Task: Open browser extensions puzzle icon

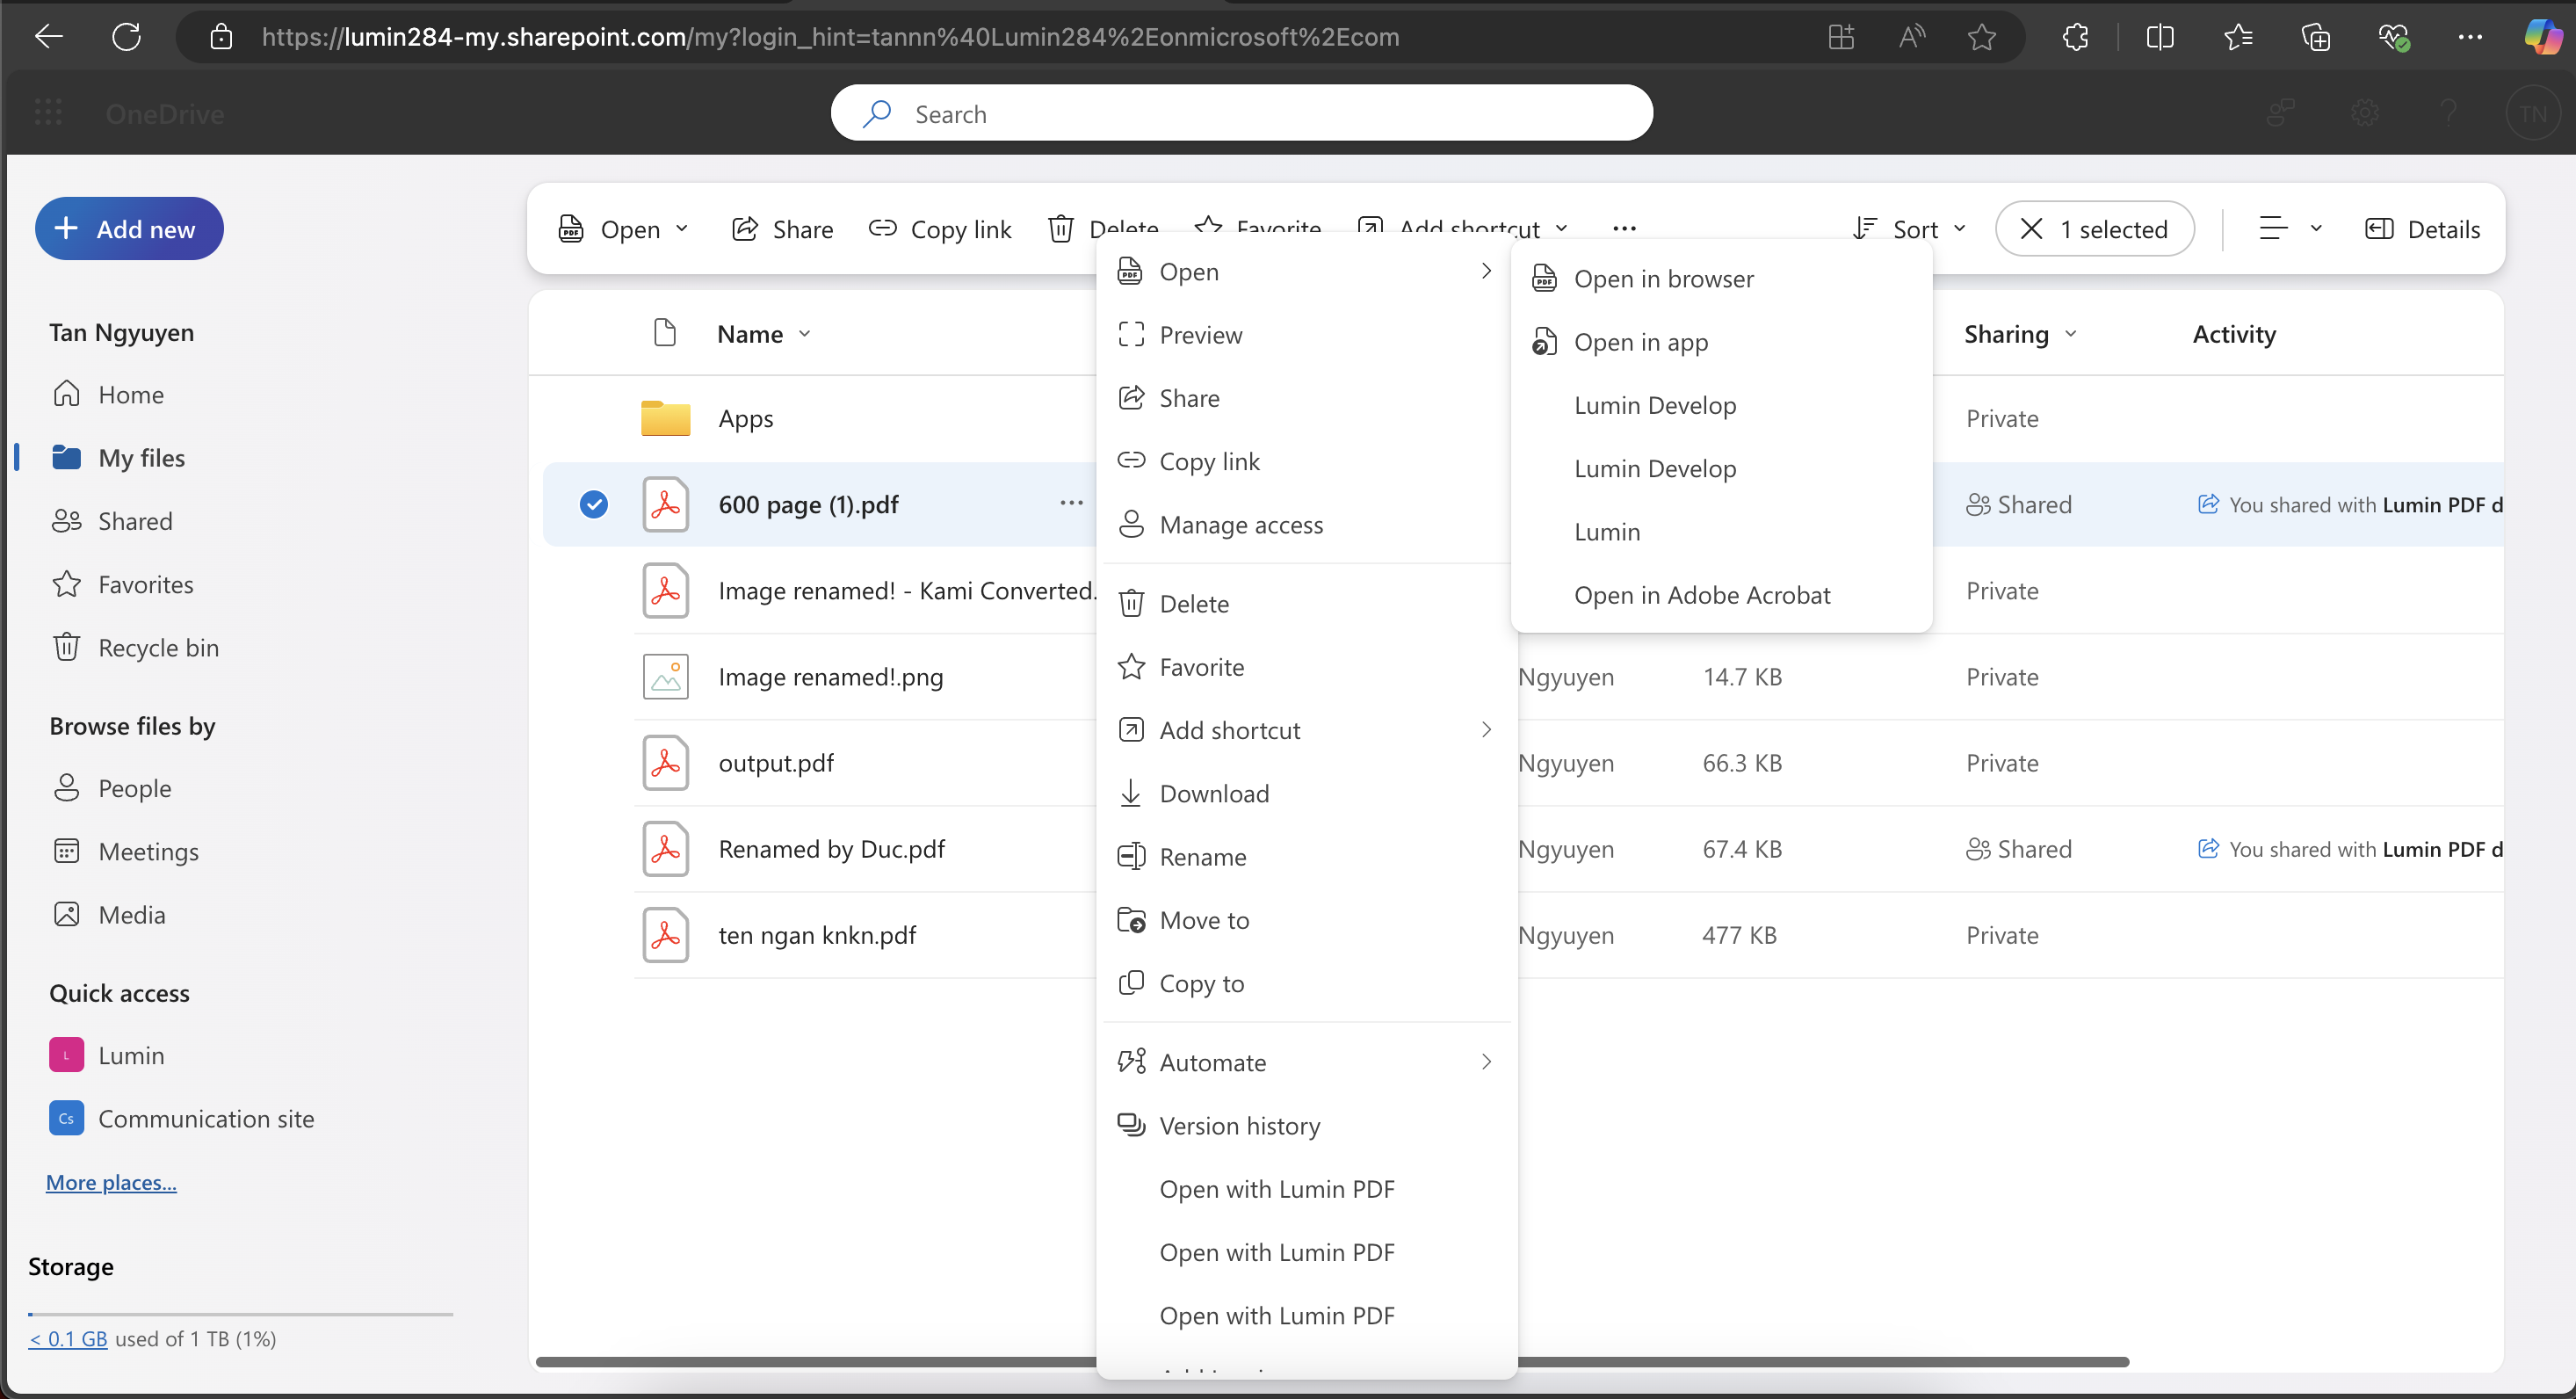Action: 2075,37
